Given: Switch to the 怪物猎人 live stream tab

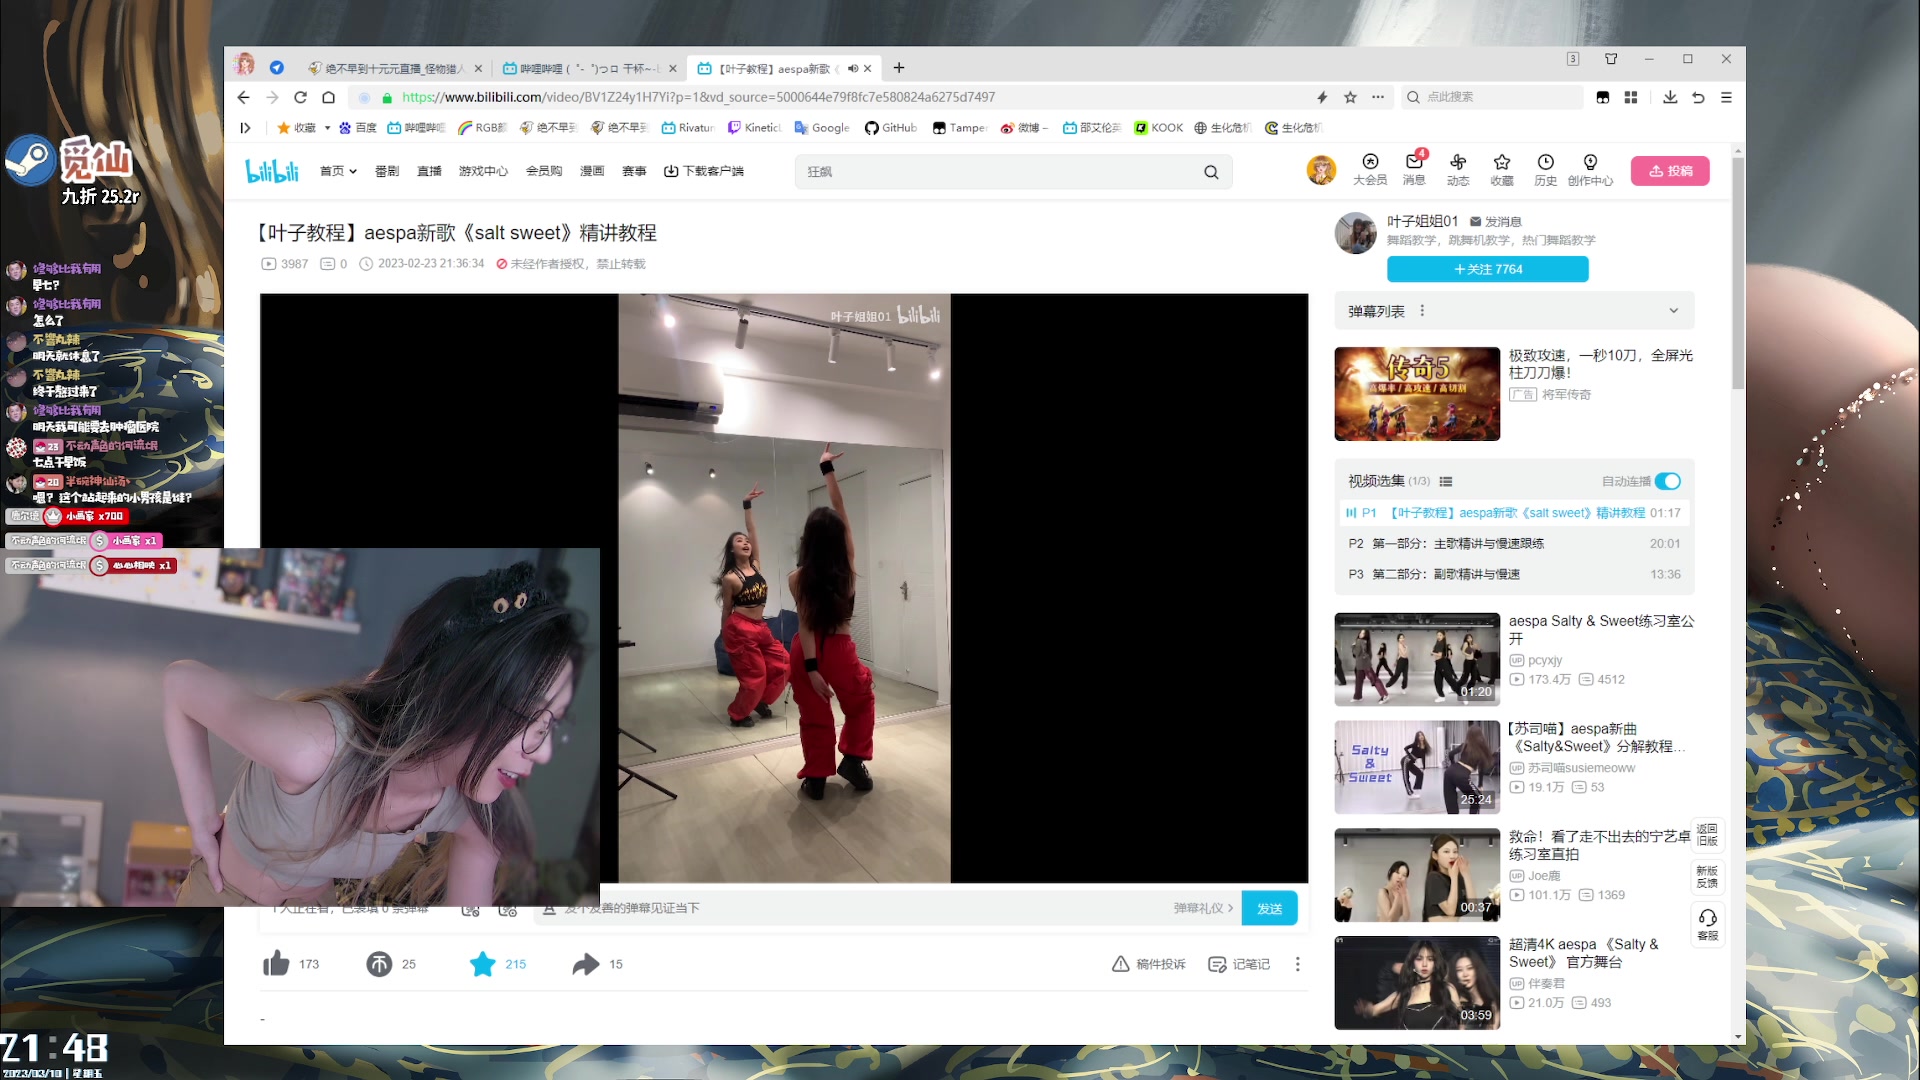Looking at the screenshot, I should tap(394, 68).
